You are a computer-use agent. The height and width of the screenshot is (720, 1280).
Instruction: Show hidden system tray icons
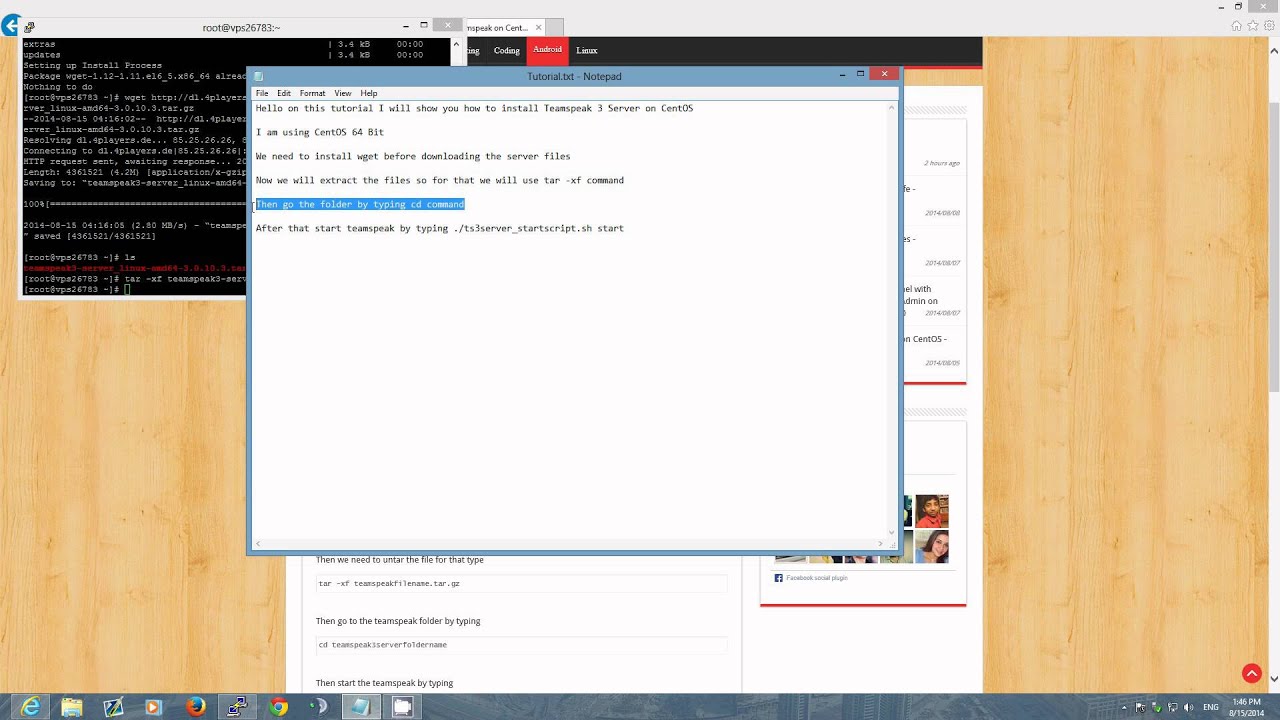tap(1124, 708)
